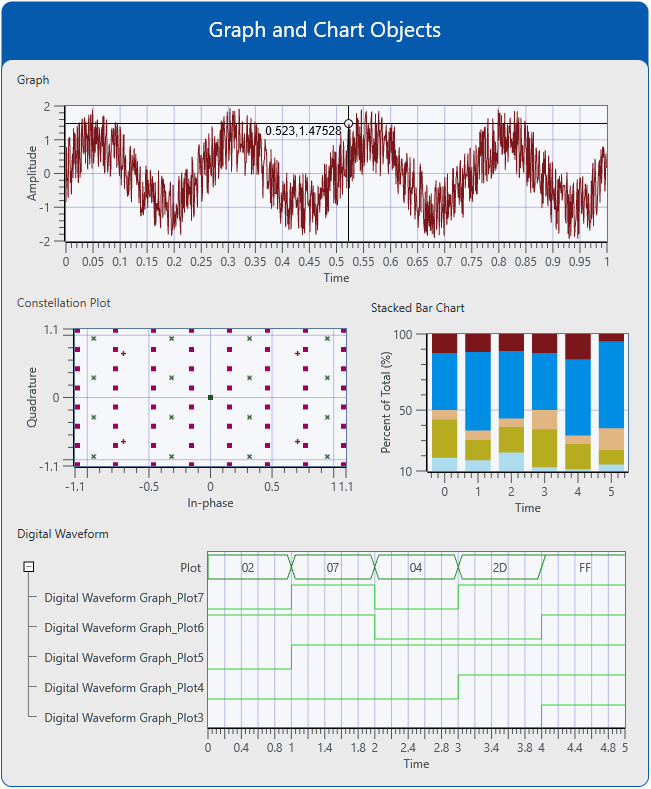Collapse the Plot tree in Digital Waveform
651x789 pixels.
click(x=29, y=567)
